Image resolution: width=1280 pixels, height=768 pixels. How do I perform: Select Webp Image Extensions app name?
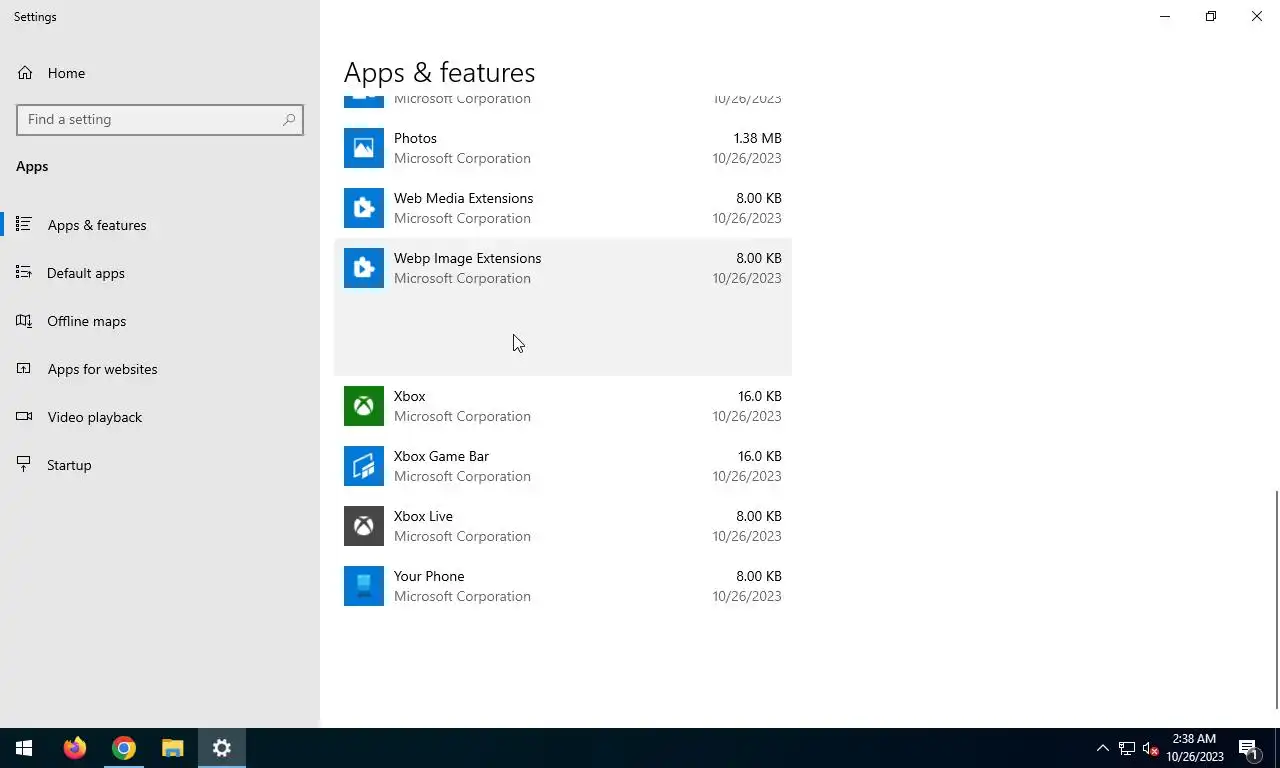coord(467,258)
